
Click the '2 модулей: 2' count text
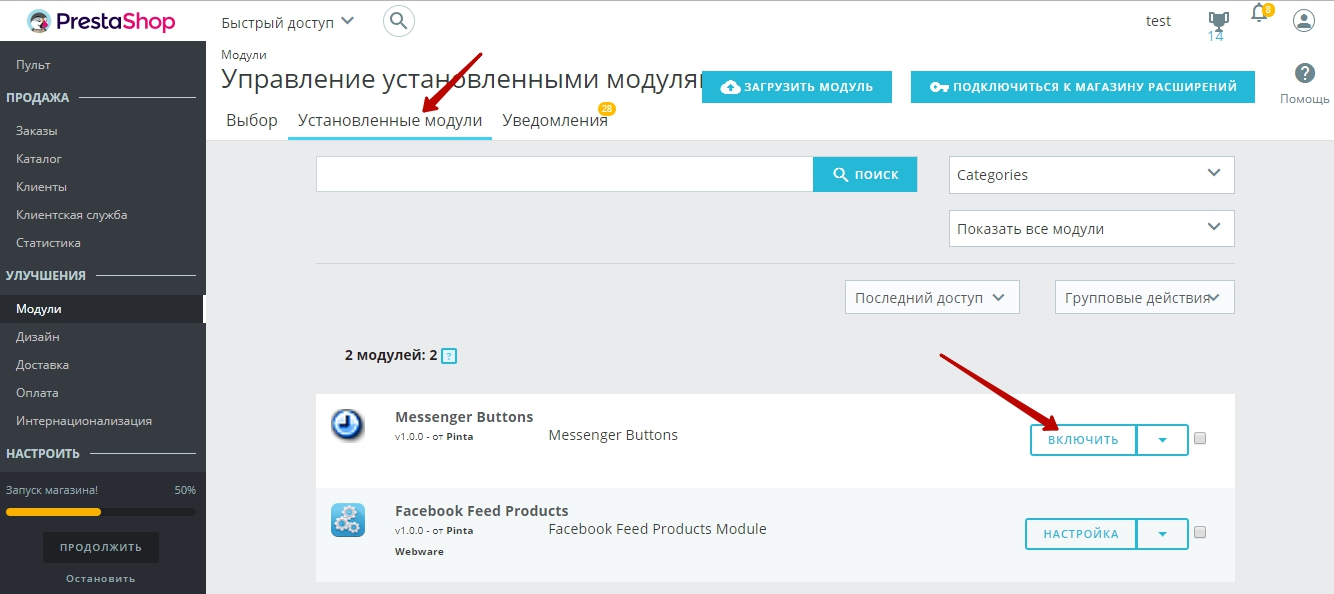[x=391, y=355]
